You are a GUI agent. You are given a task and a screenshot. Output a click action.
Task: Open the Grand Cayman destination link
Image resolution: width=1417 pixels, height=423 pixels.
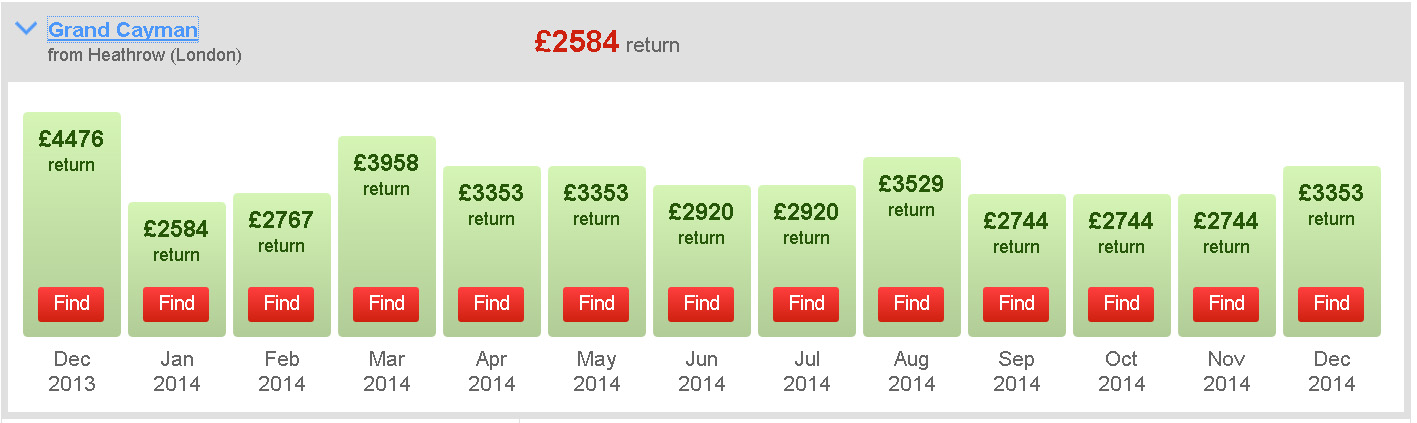(x=123, y=30)
